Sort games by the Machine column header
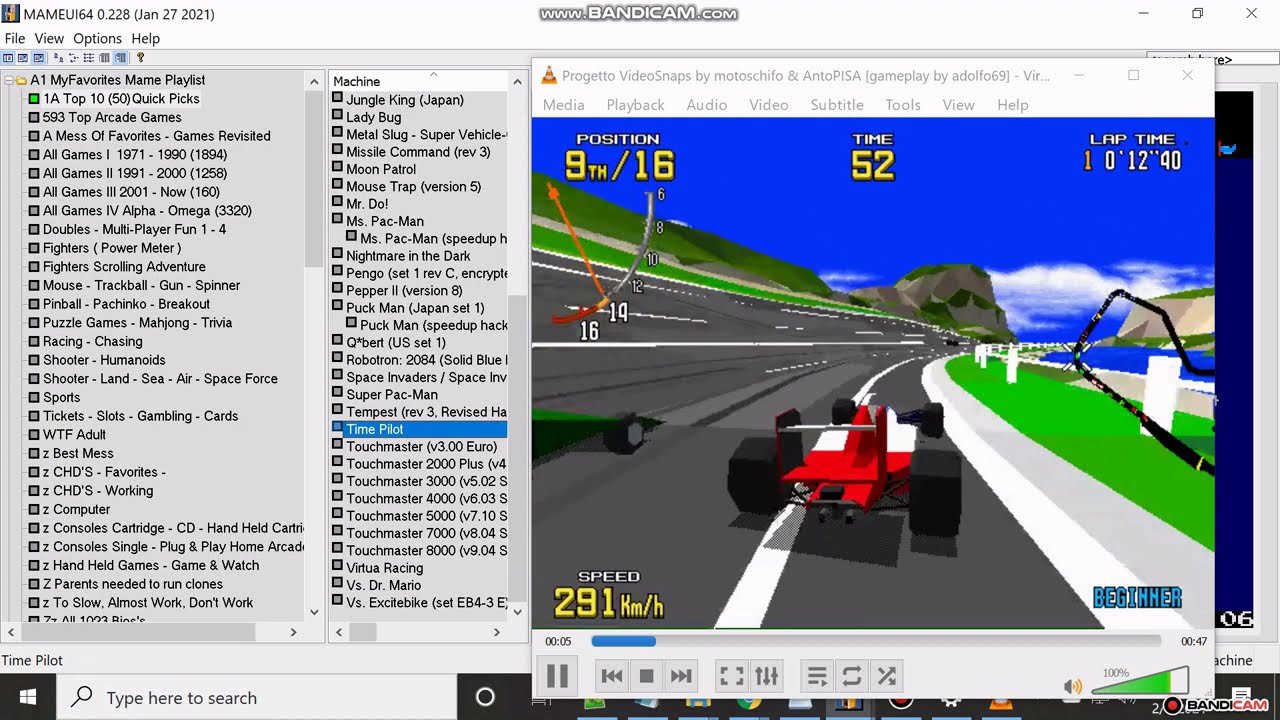The height and width of the screenshot is (720, 1280). [x=418, y=81]
